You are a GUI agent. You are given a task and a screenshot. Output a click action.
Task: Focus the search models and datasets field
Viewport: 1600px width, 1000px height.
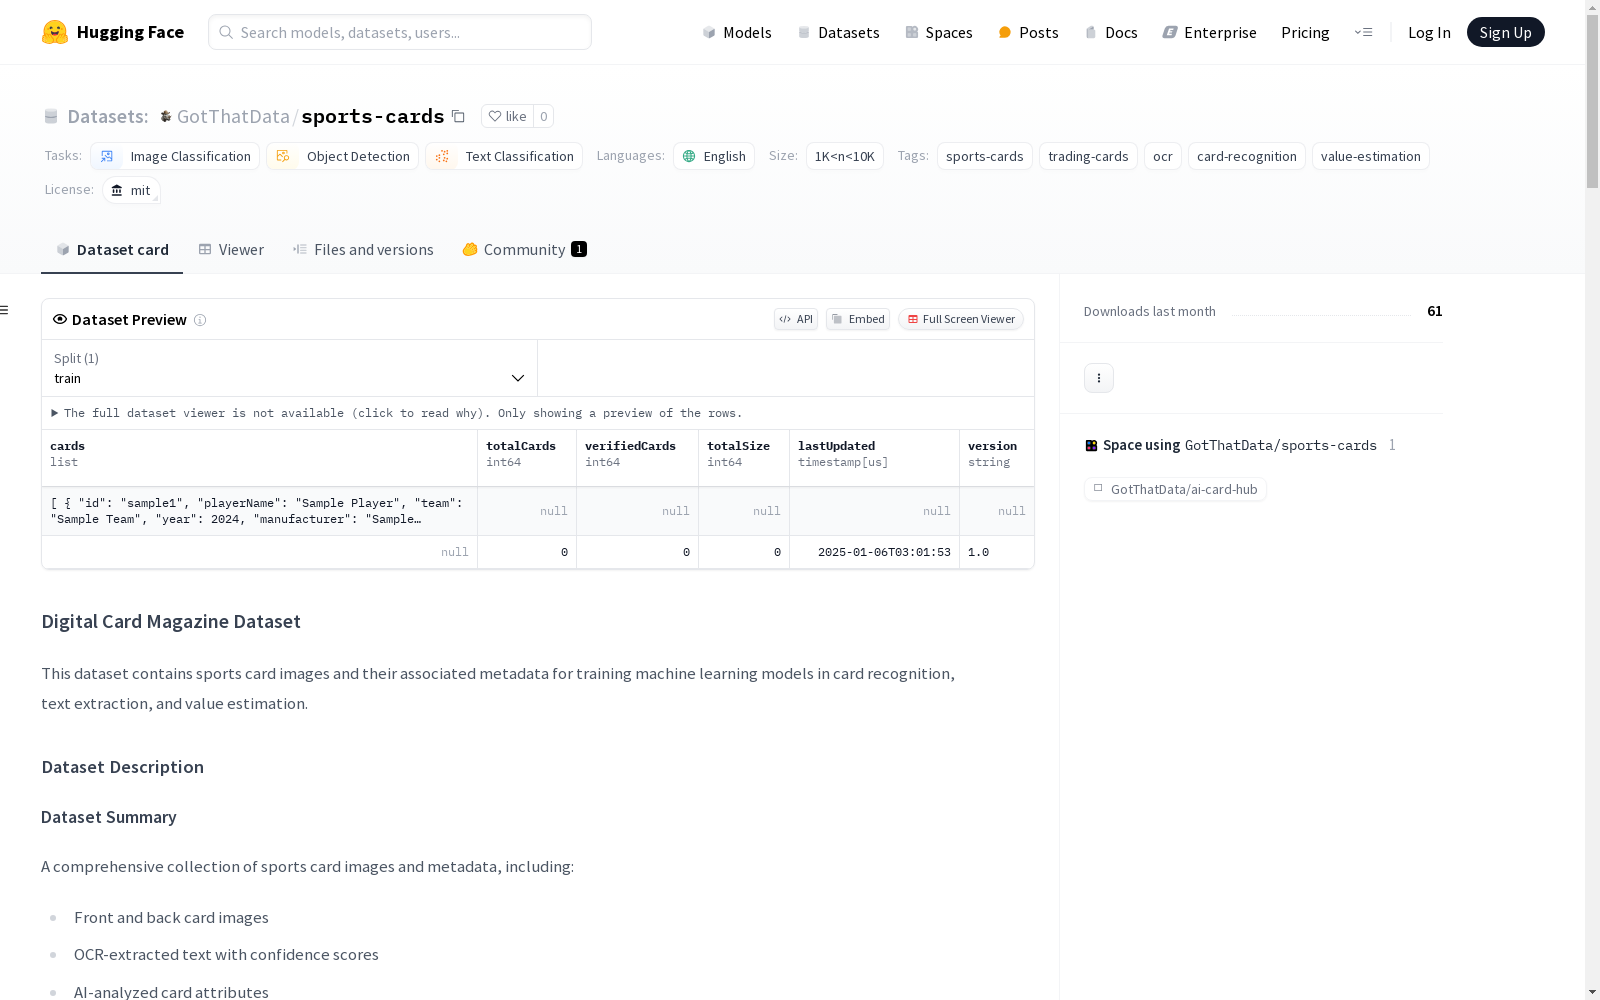coord(400,32)
